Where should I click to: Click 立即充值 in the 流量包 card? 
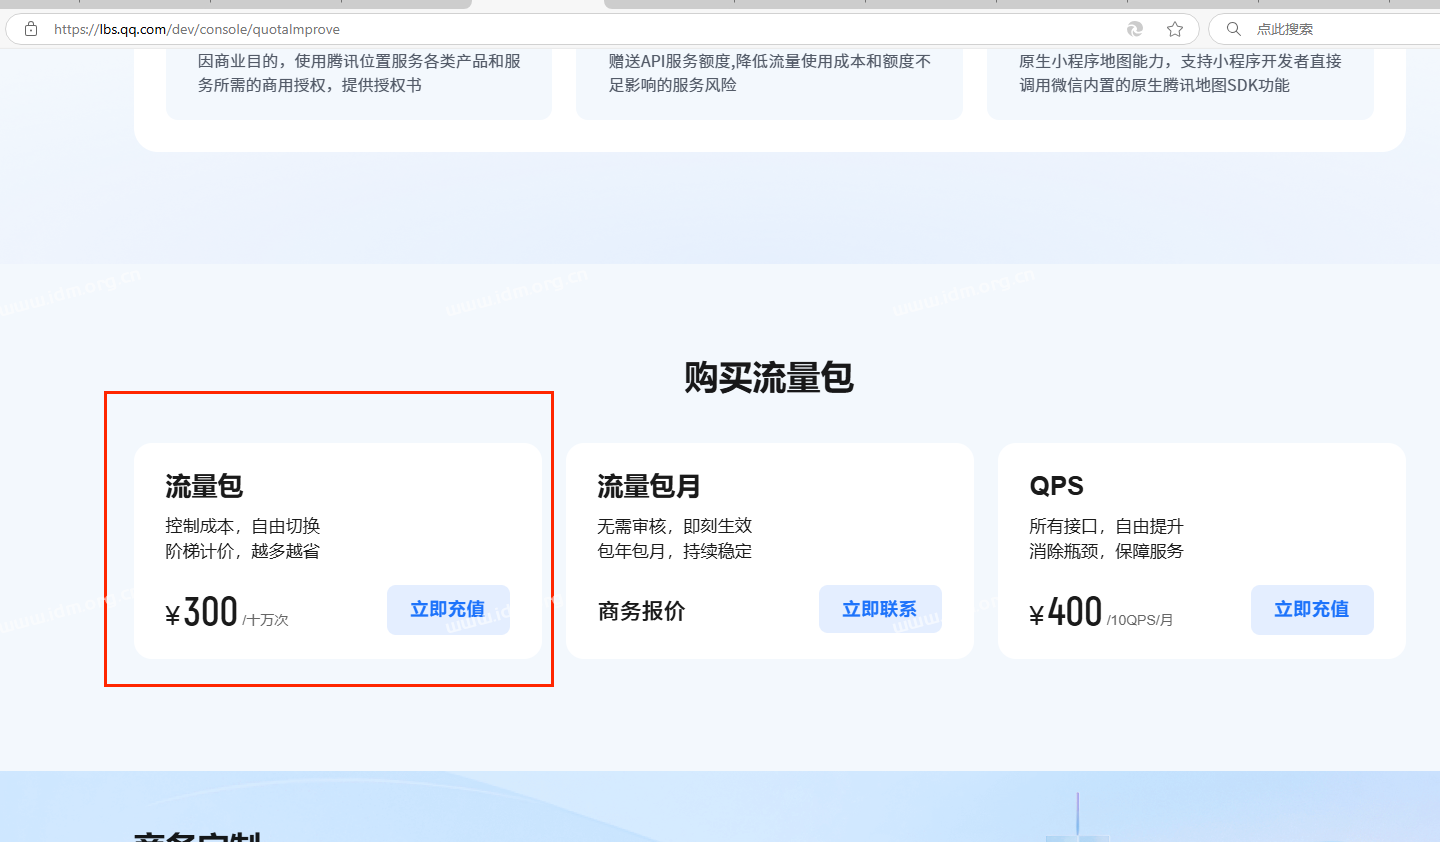tap(448, 609)
